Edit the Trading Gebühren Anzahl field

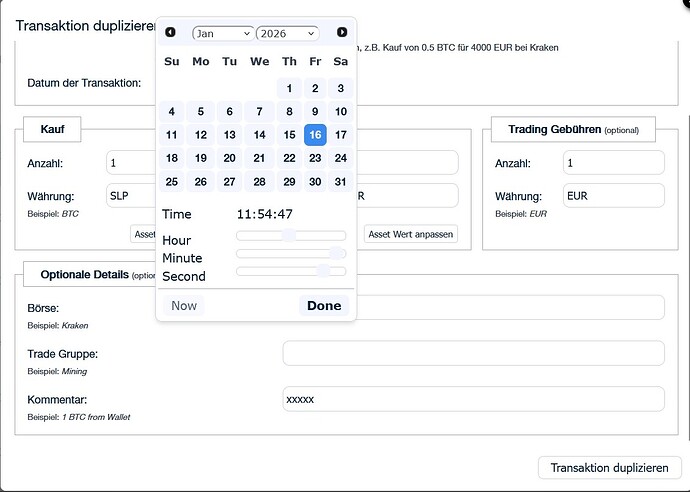pyautogui.click(x=614, y=163)
